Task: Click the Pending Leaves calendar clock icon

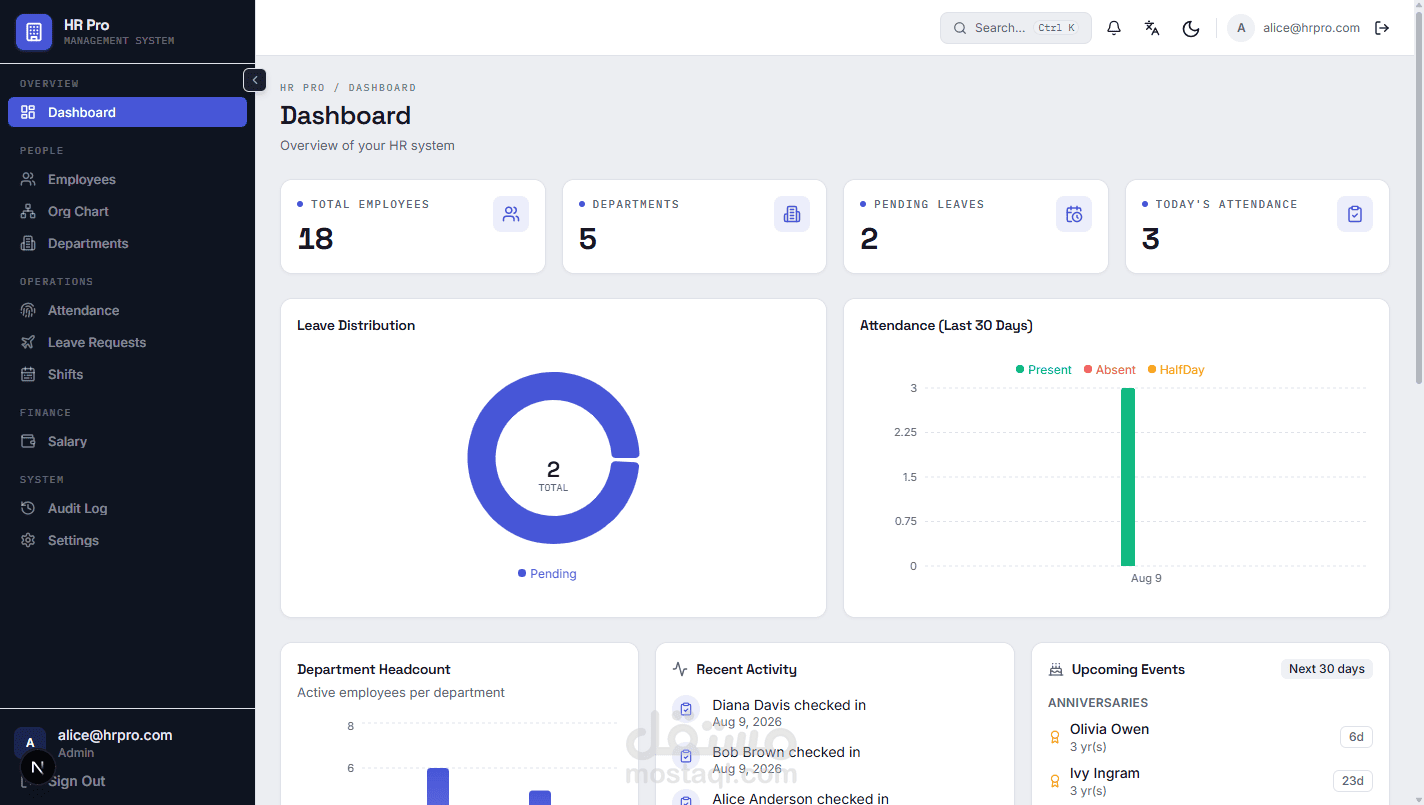Action: [x=1074, y=214]
